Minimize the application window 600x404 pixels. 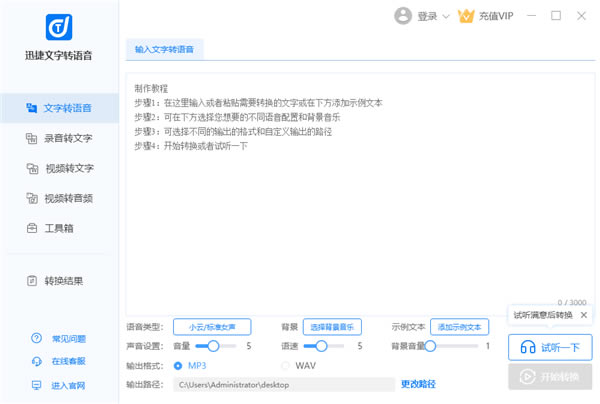532,16
